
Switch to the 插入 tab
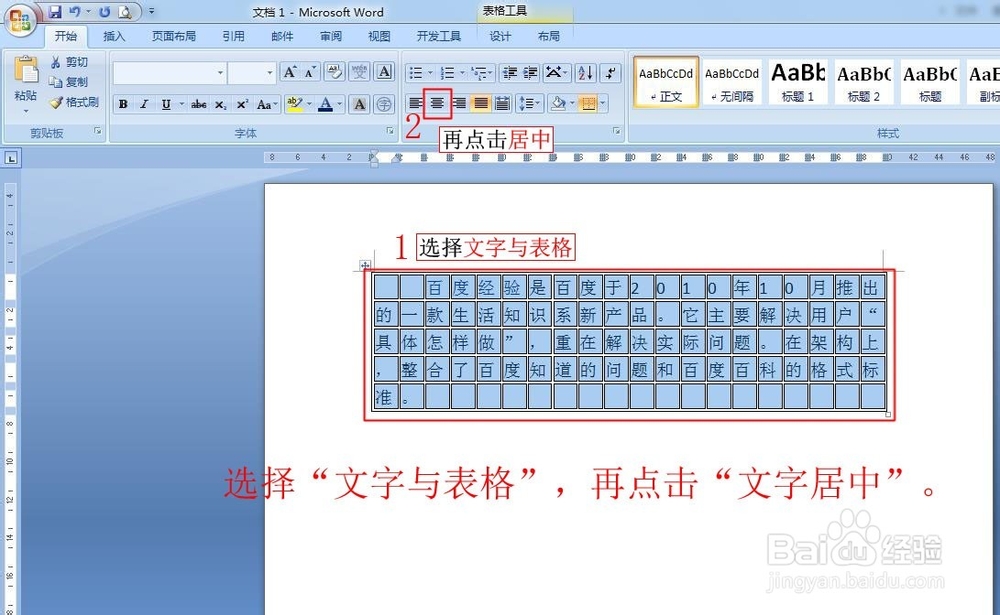(x=114, y=36)
